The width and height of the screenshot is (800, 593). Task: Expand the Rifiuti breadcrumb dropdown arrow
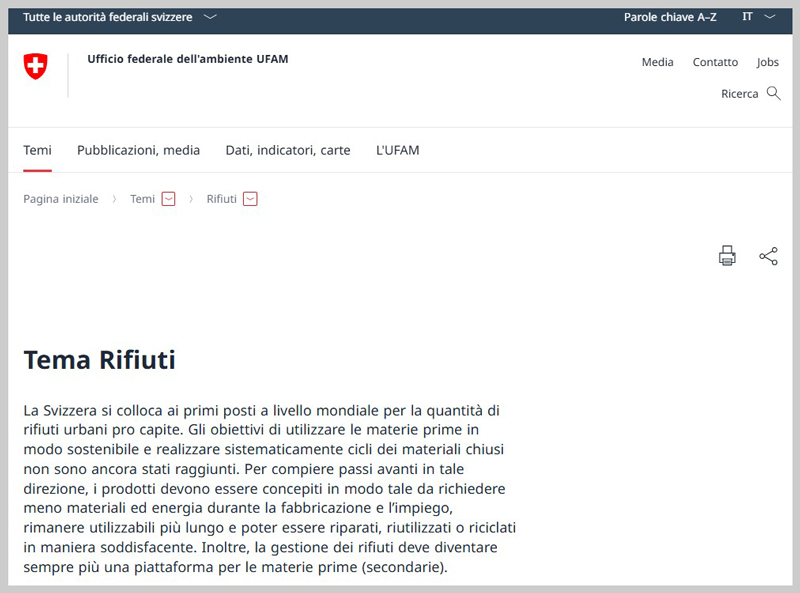point(250,199)
